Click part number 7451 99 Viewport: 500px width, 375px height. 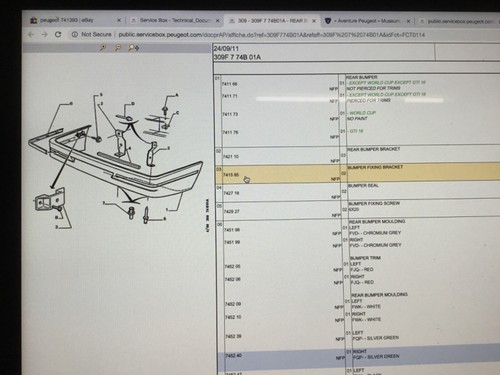(232, 242)
